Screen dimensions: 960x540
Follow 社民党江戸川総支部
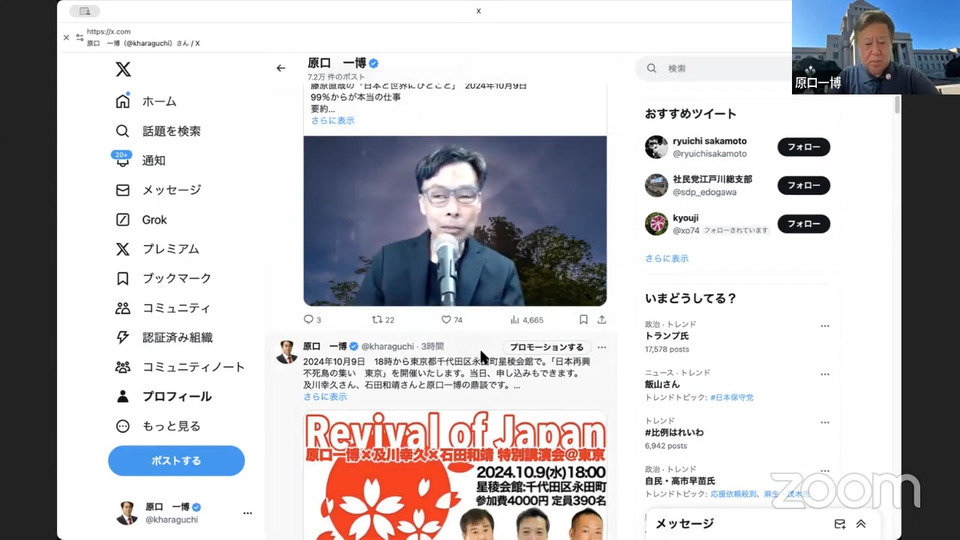click(803, 186)
